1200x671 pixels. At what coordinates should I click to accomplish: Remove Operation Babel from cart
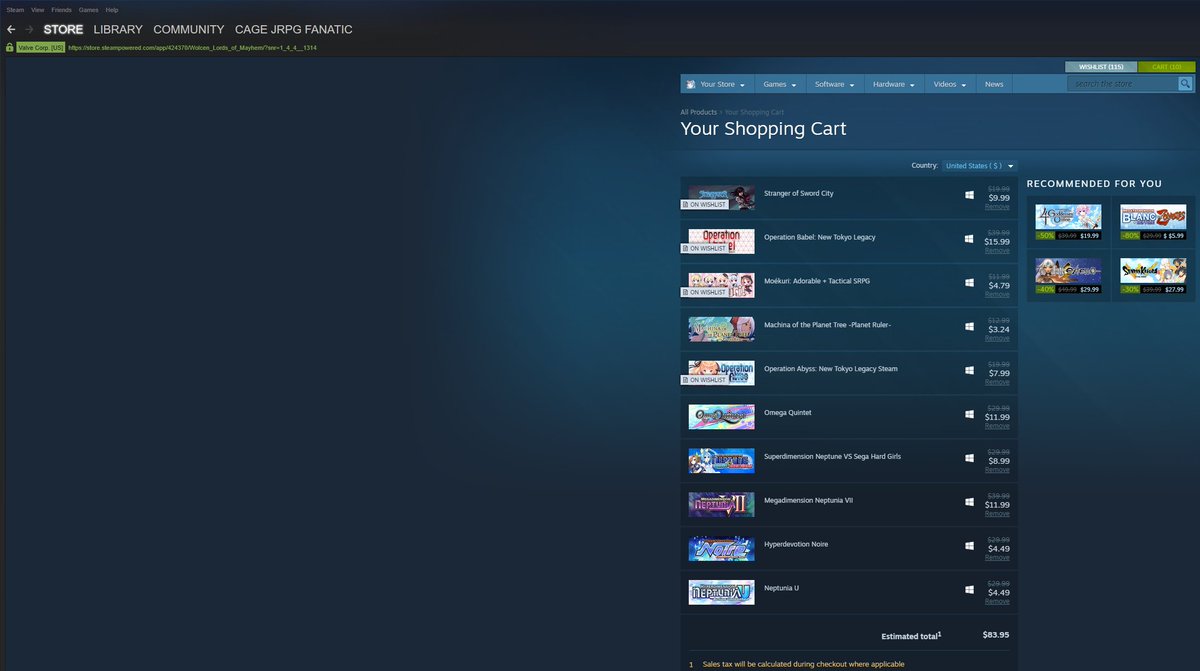(997, 250)
